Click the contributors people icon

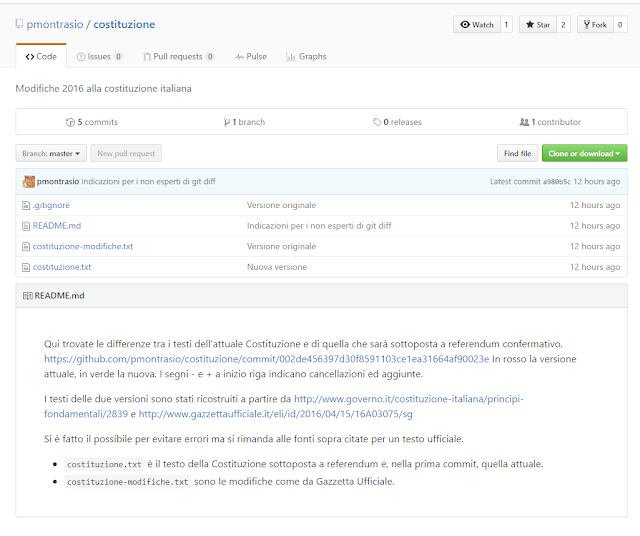pos(524,122)
